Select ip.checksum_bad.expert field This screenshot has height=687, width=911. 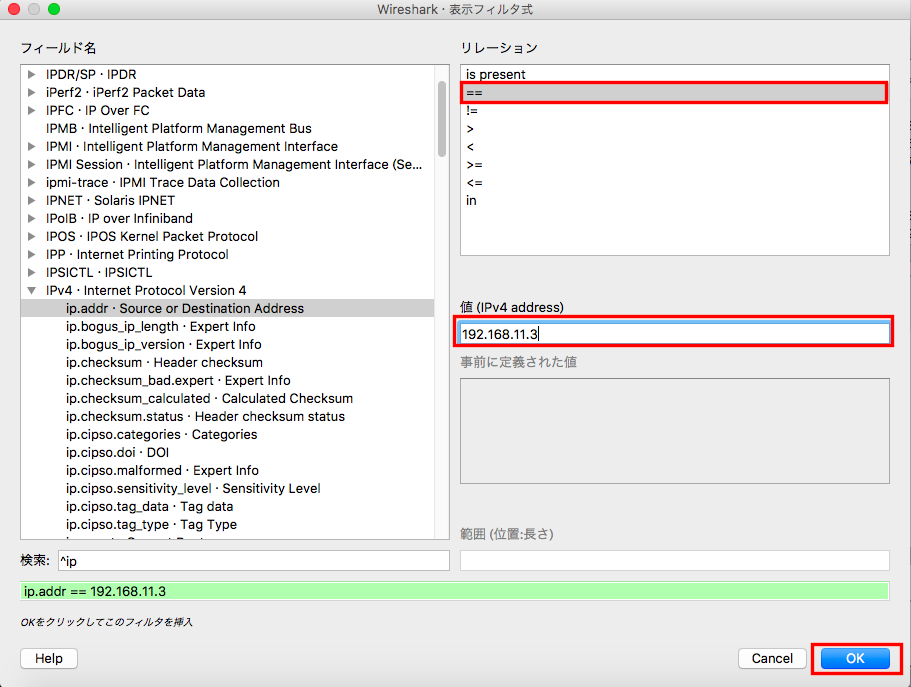coord(227,381)
